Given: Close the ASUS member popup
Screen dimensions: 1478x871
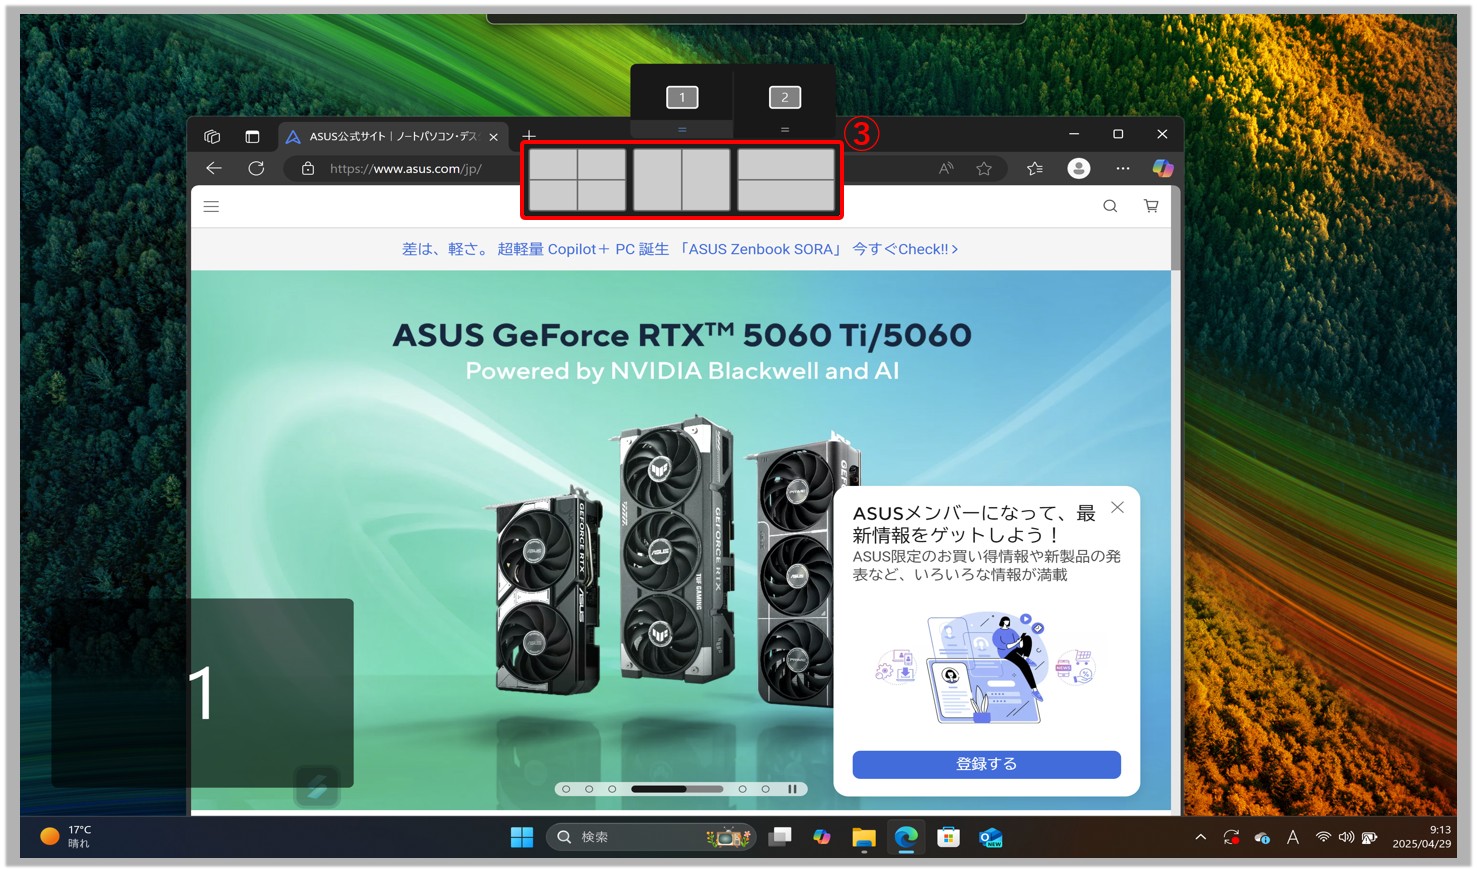Looking at the screenshot, I should click(x=1117, y=508).
